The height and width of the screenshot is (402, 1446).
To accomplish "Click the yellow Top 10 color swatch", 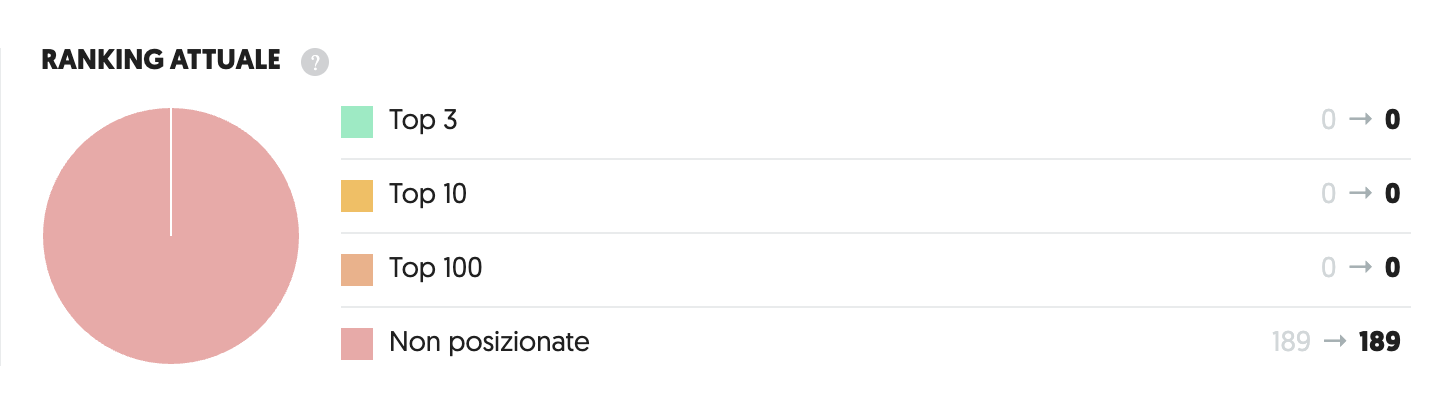I will tap(357, 195).
